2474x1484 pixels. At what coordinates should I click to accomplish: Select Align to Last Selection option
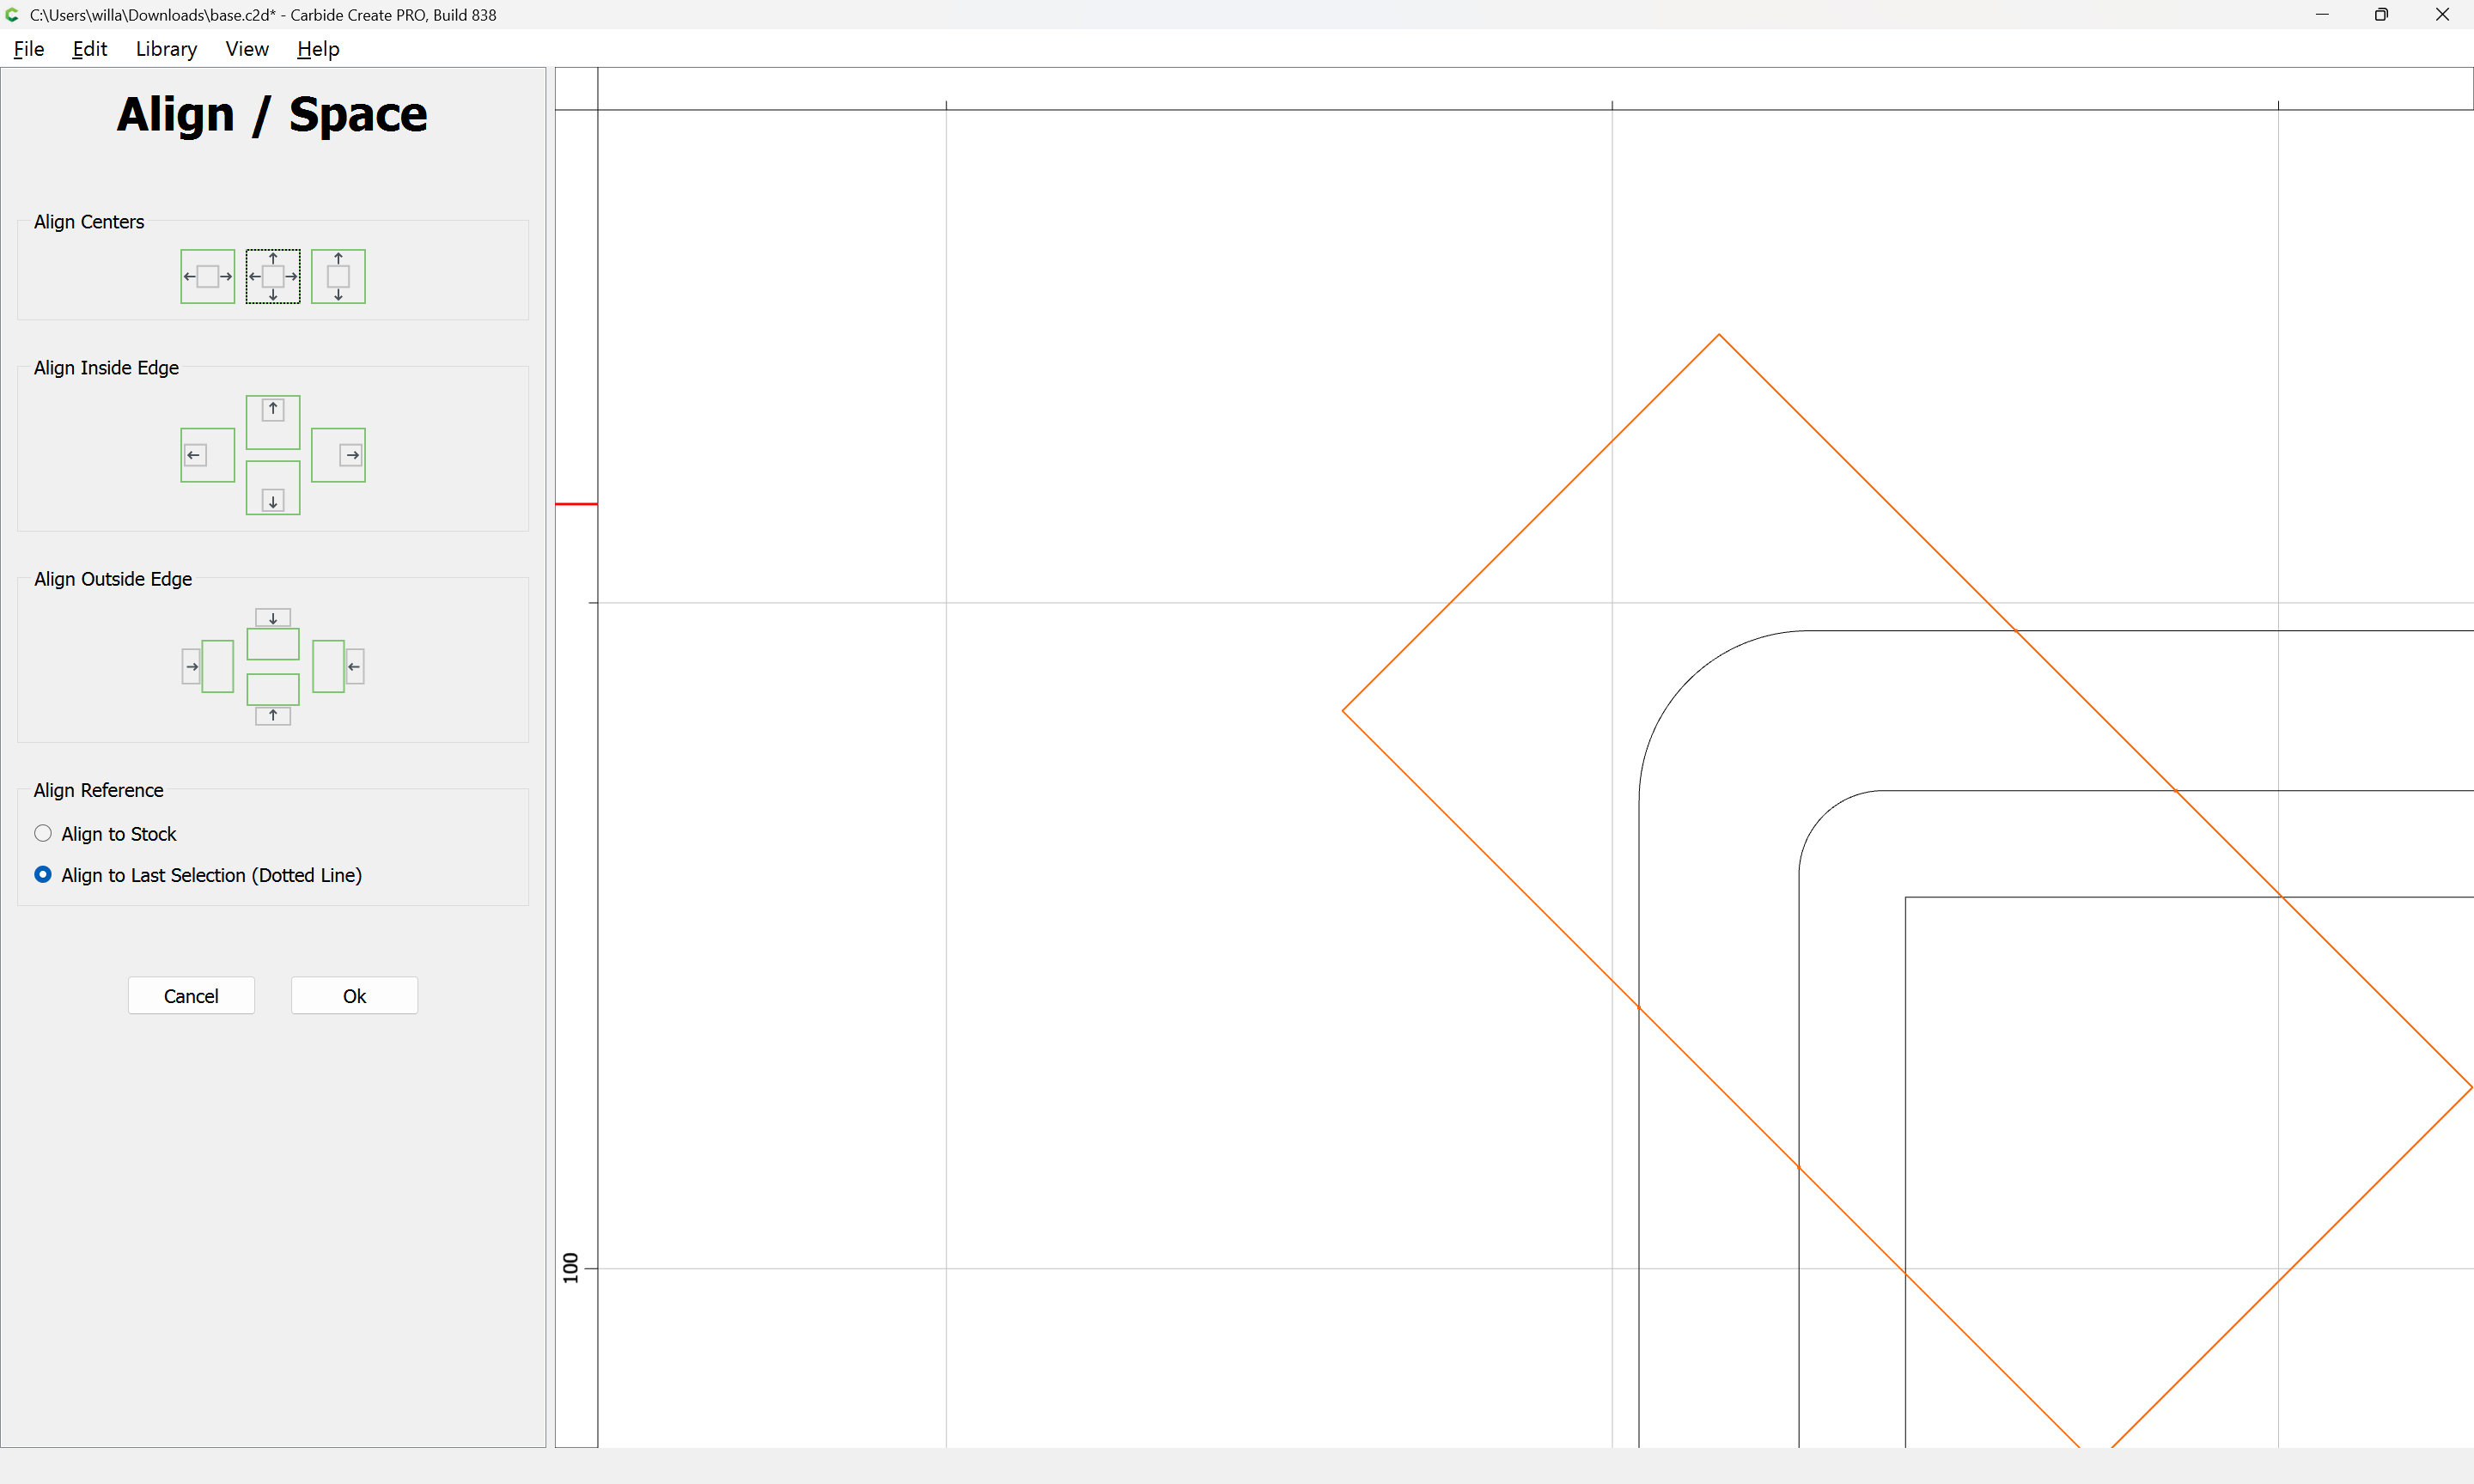[43, 874]
